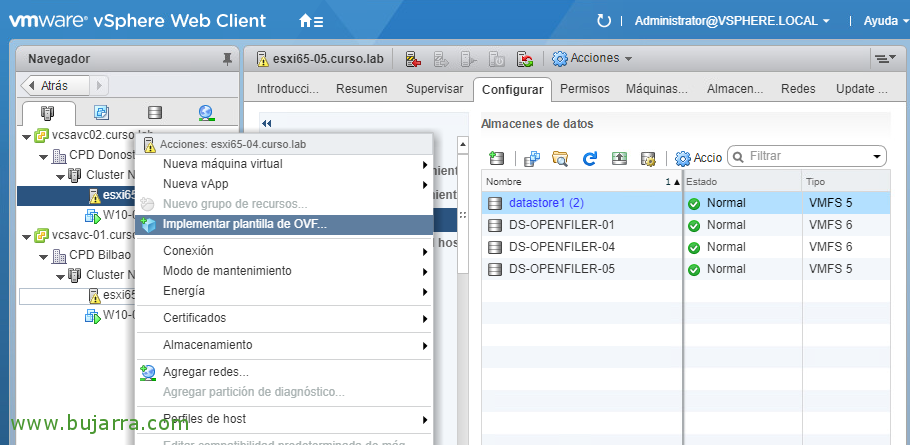The image size is (910, 445).
Task: Click the green status icon for DS-OPENFILER-04
Action: 694,248
